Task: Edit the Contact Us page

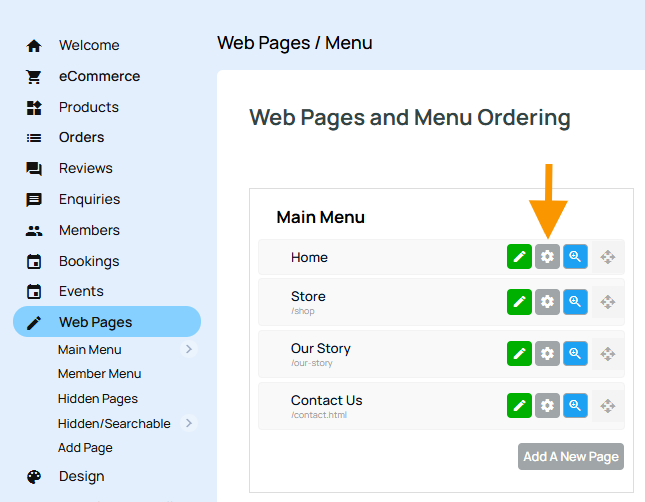Action: [x=519, y=405]
